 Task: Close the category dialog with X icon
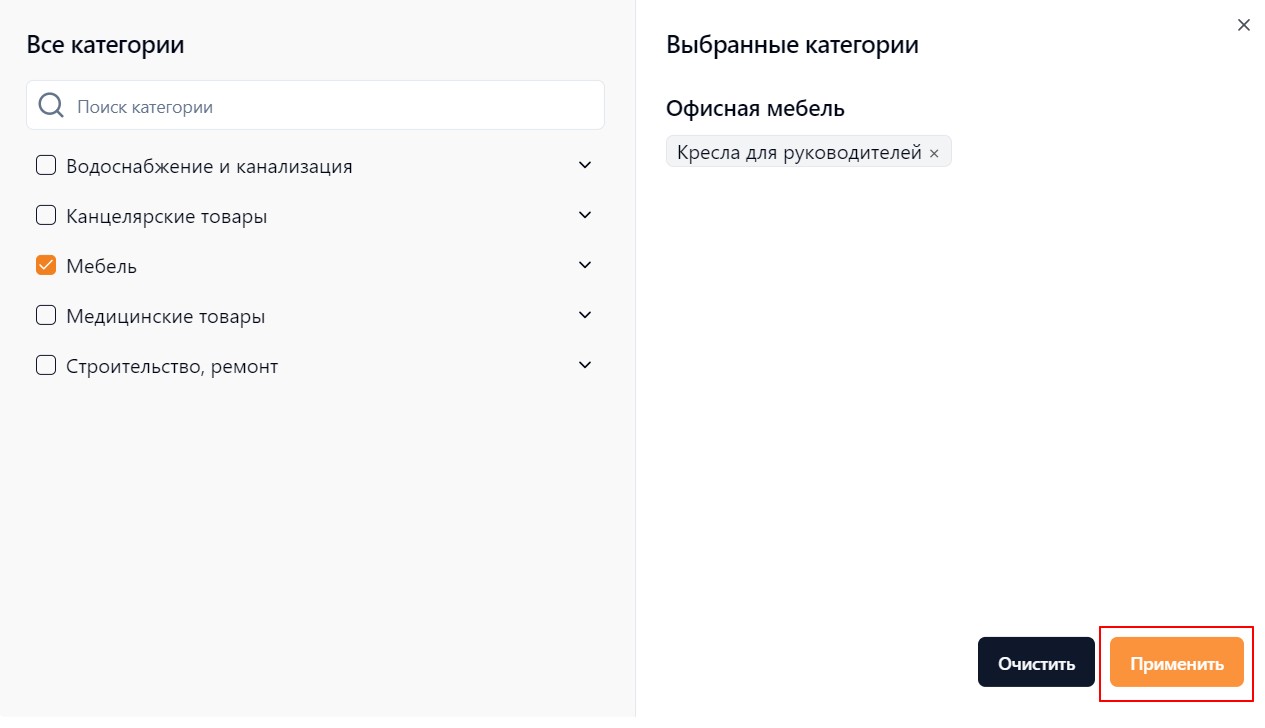tap(1244, 25)
